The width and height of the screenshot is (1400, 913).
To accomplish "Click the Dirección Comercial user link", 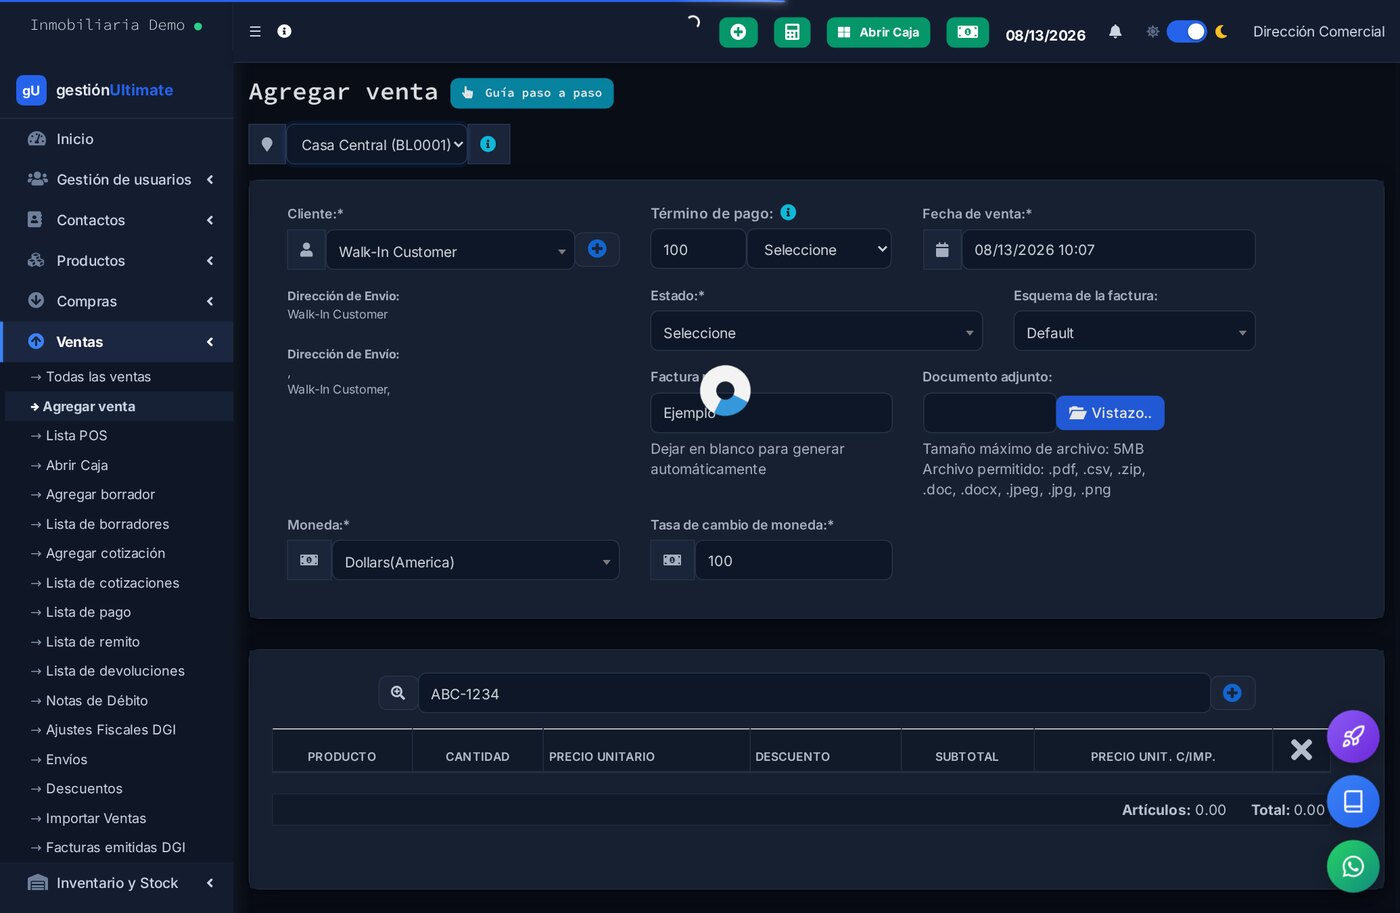I will pyautogui.click(x=1318, y=32).
